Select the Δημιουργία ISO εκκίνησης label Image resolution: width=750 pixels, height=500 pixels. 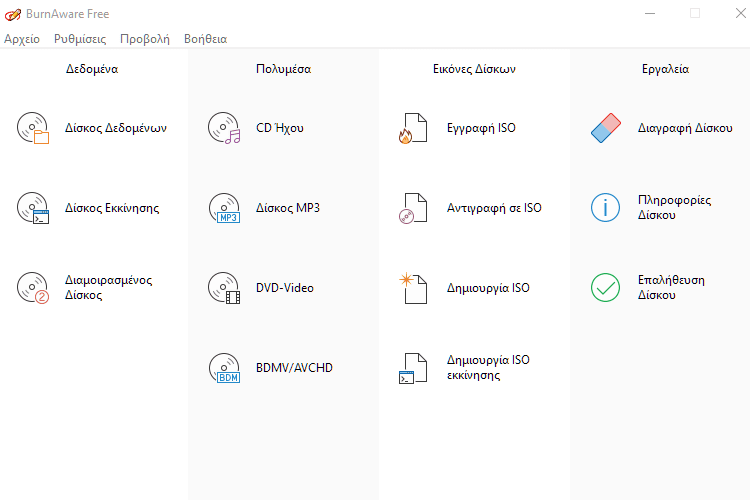coord(488,367)
